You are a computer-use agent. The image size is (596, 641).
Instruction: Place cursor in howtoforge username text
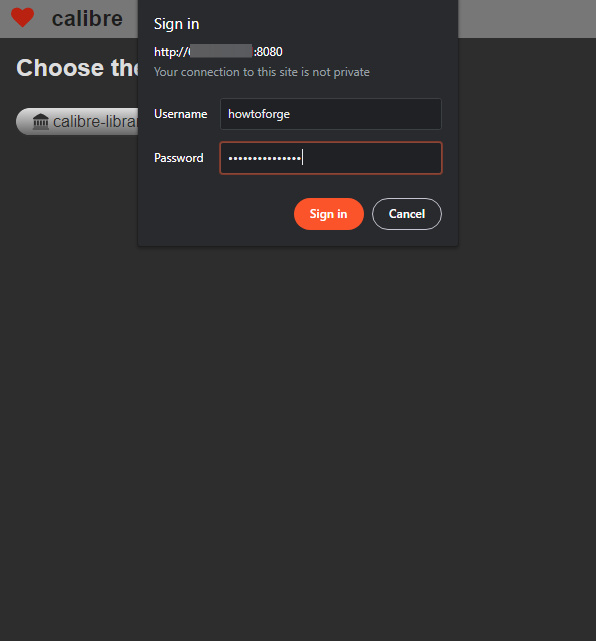[x=259, y=114]
